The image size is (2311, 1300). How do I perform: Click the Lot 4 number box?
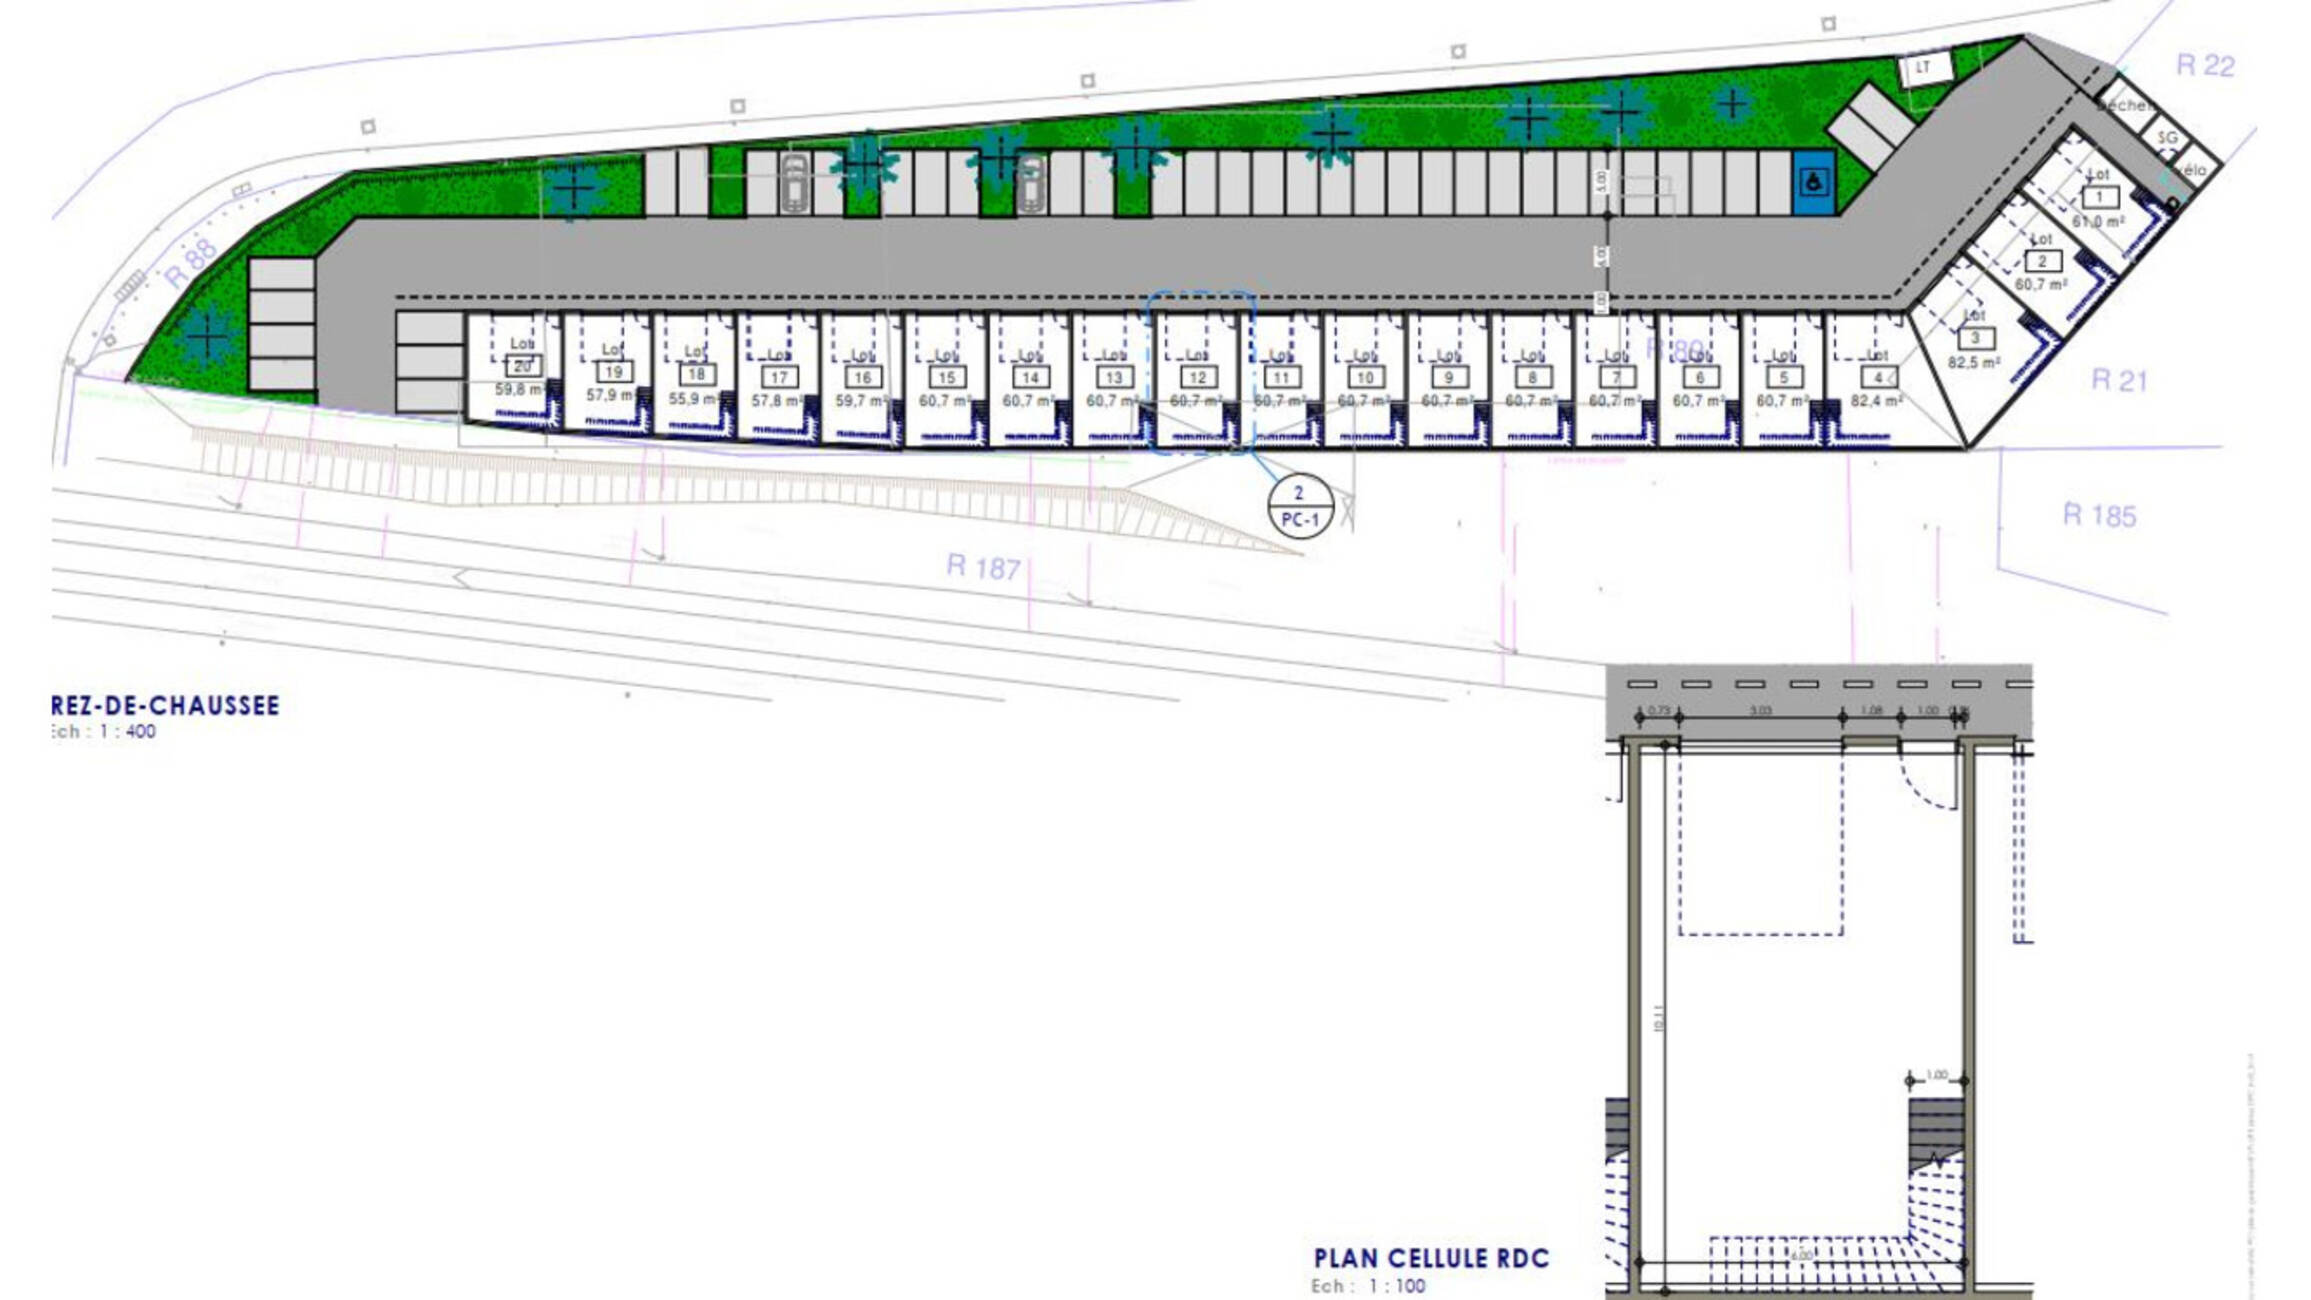pyautogui.click(x=1879, y=377)
